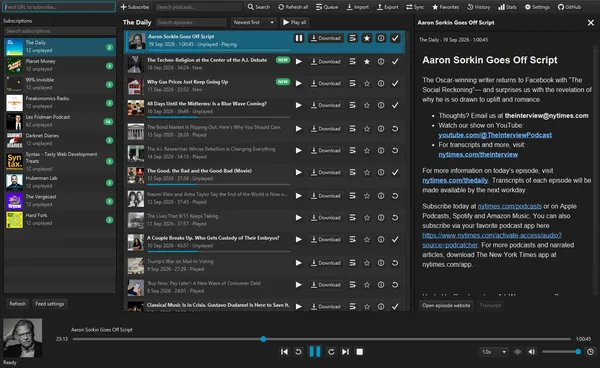Image resolution: width=600 pixels, height=368 pixels.
Task: Open the sleep timer icon
Action: pyautogui.click(x=590, y=352)
